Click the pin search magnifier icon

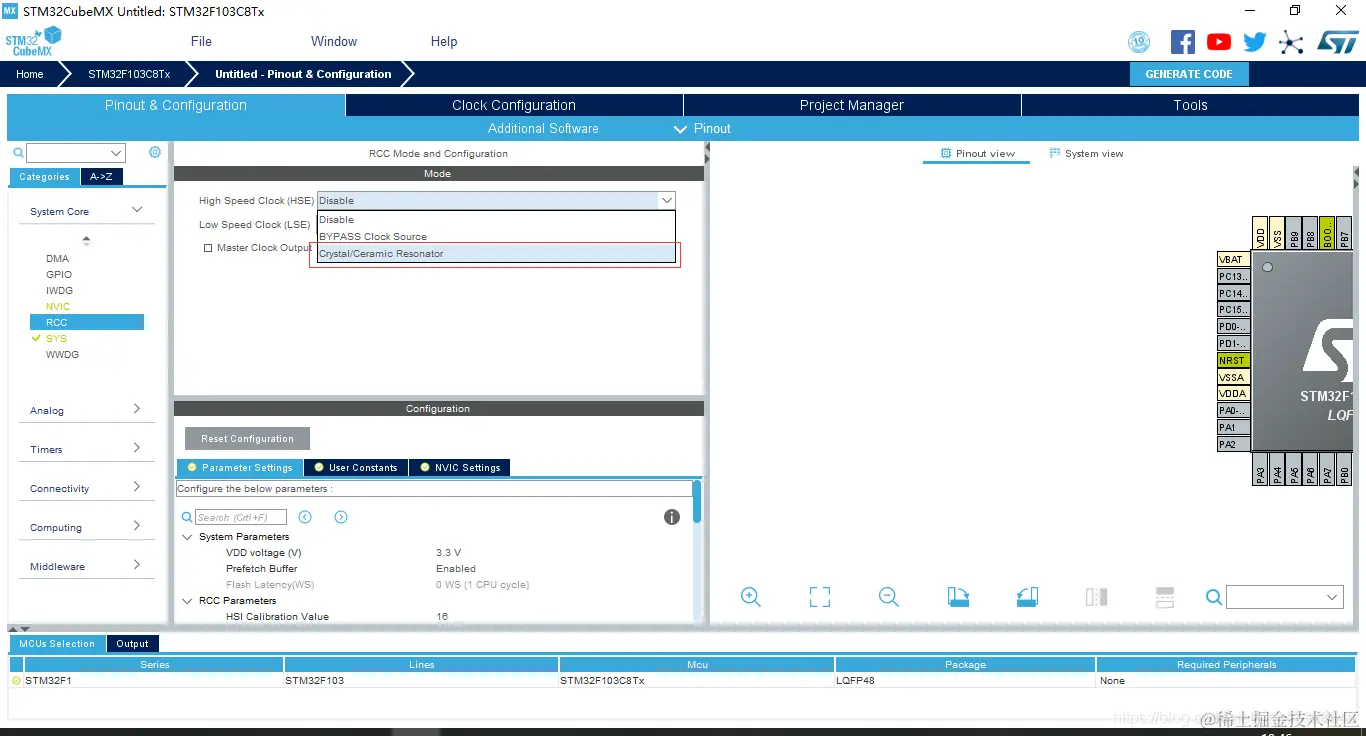tap(1214, 597)
